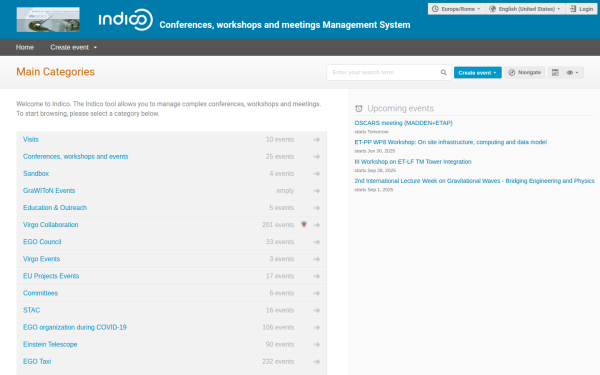The image size is (600, 375).
Task: Click the arrow icon in EU Projects Events row
Action: coord(316,276)
